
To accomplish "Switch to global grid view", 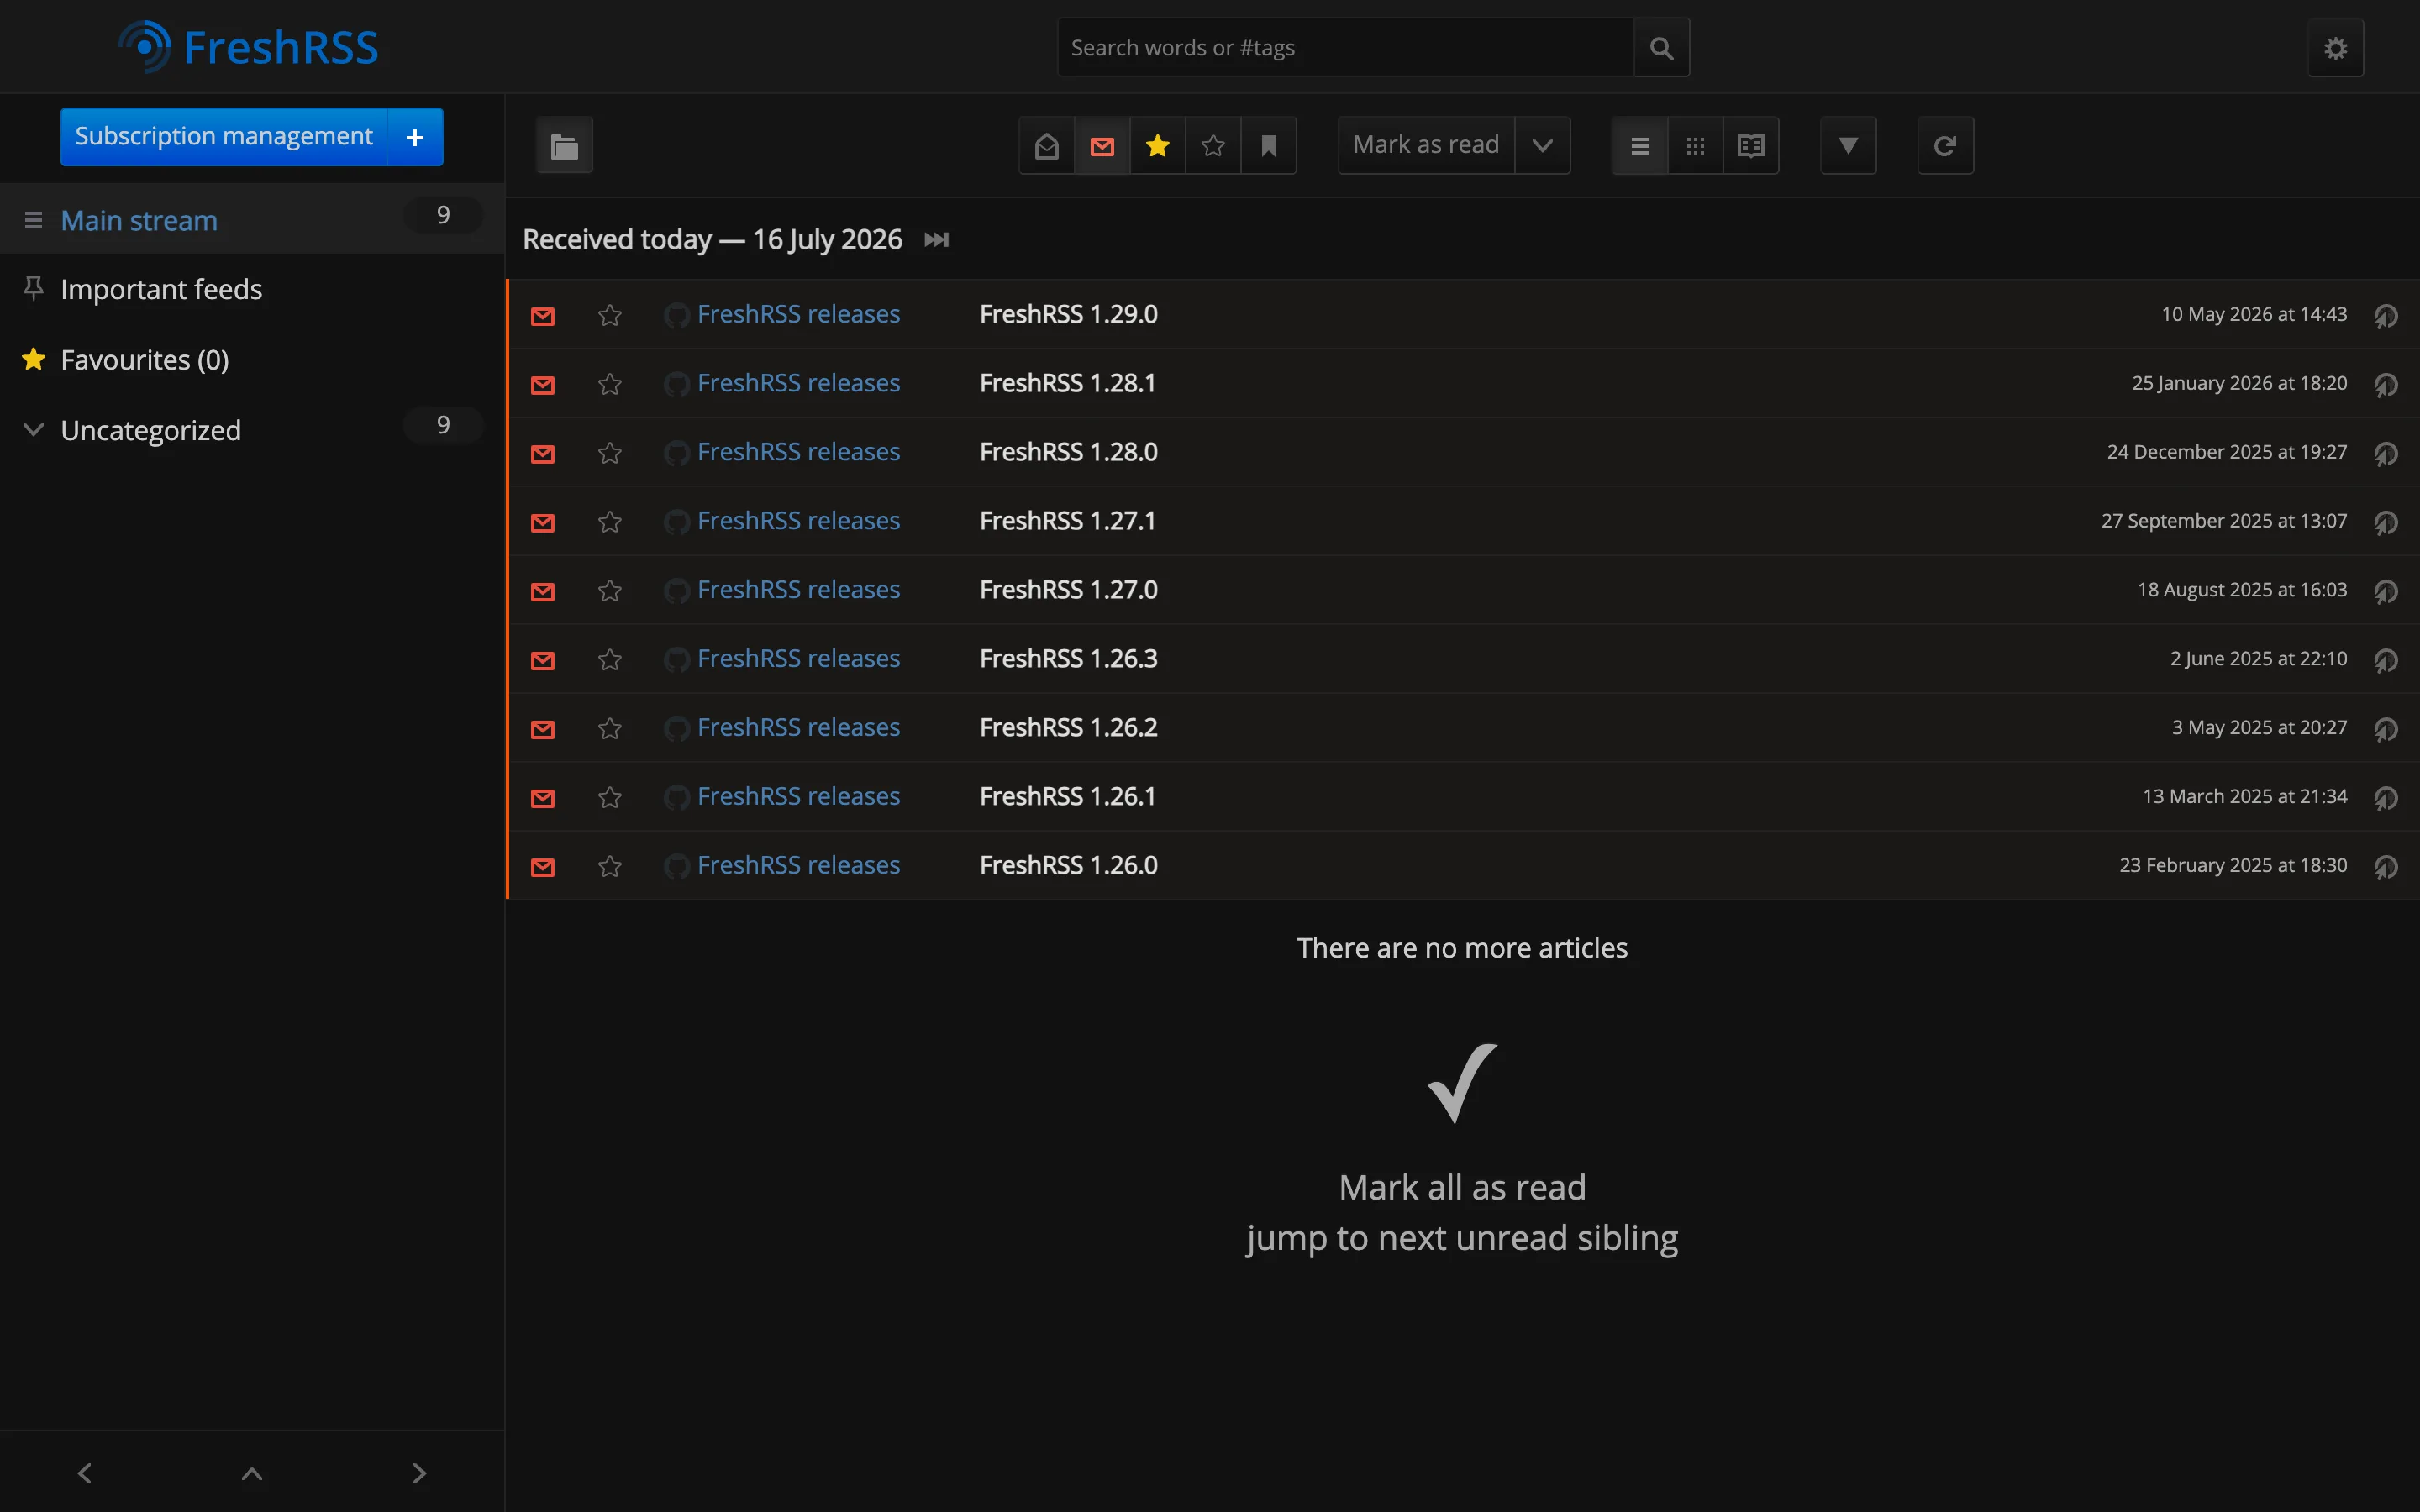I will coord(1695,146).
